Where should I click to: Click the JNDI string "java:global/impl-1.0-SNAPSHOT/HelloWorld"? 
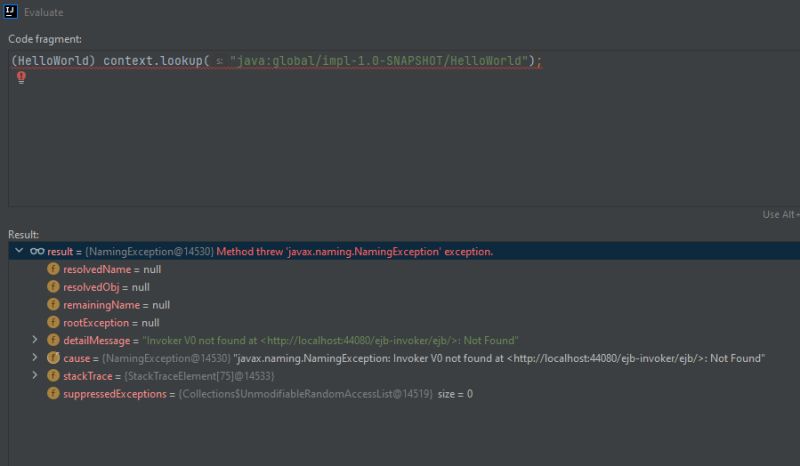[379, 61]
